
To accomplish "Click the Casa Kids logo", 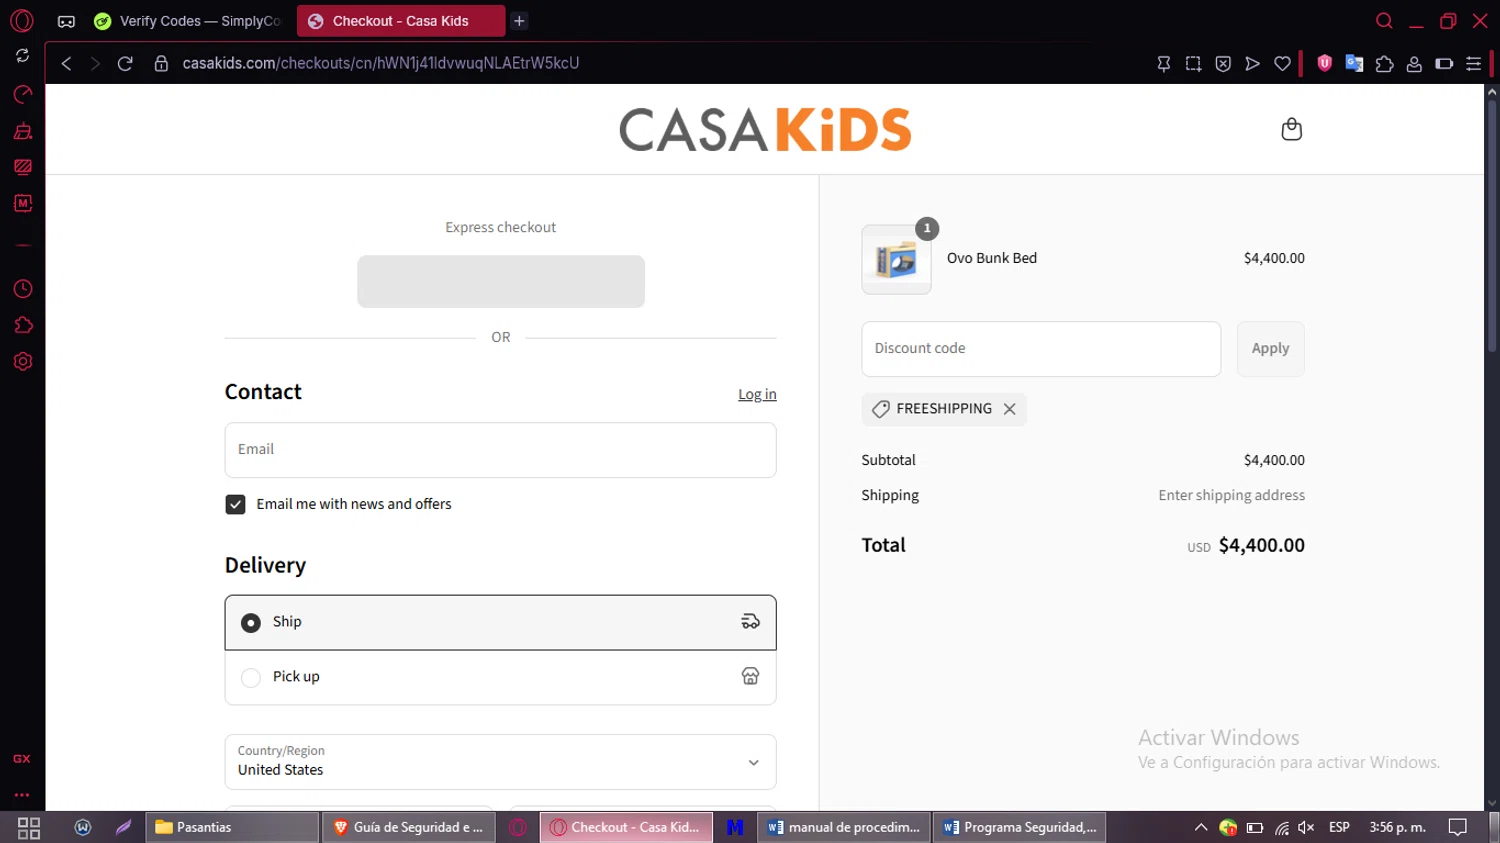I will (765, 130).
